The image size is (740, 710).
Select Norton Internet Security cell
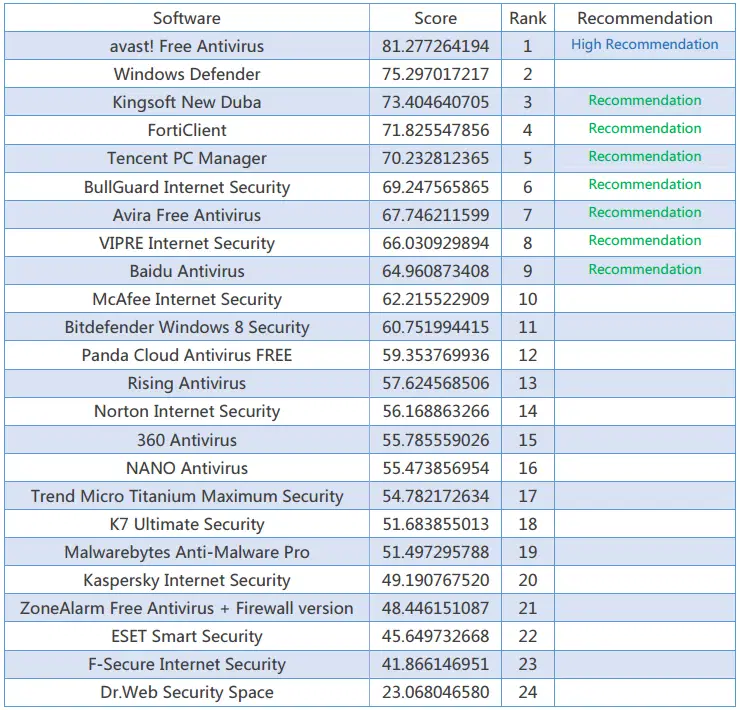coord(187,412)
